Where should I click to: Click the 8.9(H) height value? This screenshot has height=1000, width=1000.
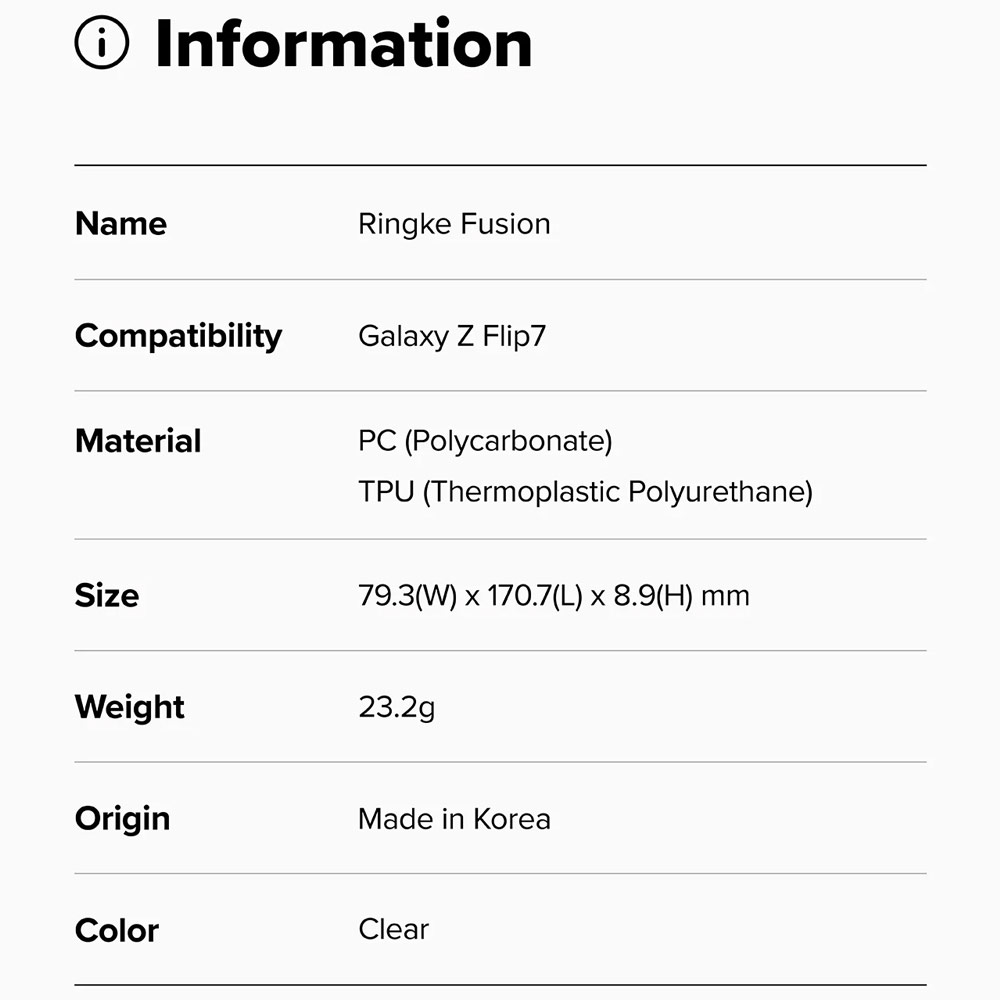(x=651, y=597)
